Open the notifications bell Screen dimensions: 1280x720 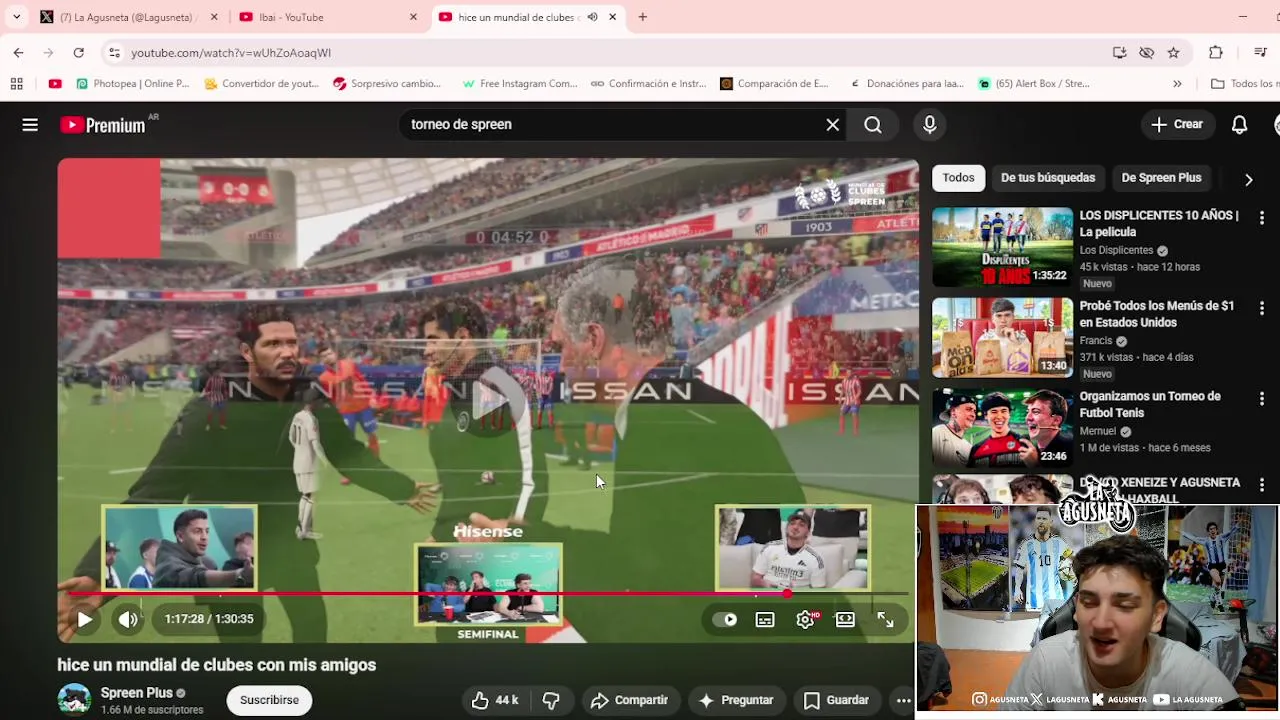(1239, 125)
